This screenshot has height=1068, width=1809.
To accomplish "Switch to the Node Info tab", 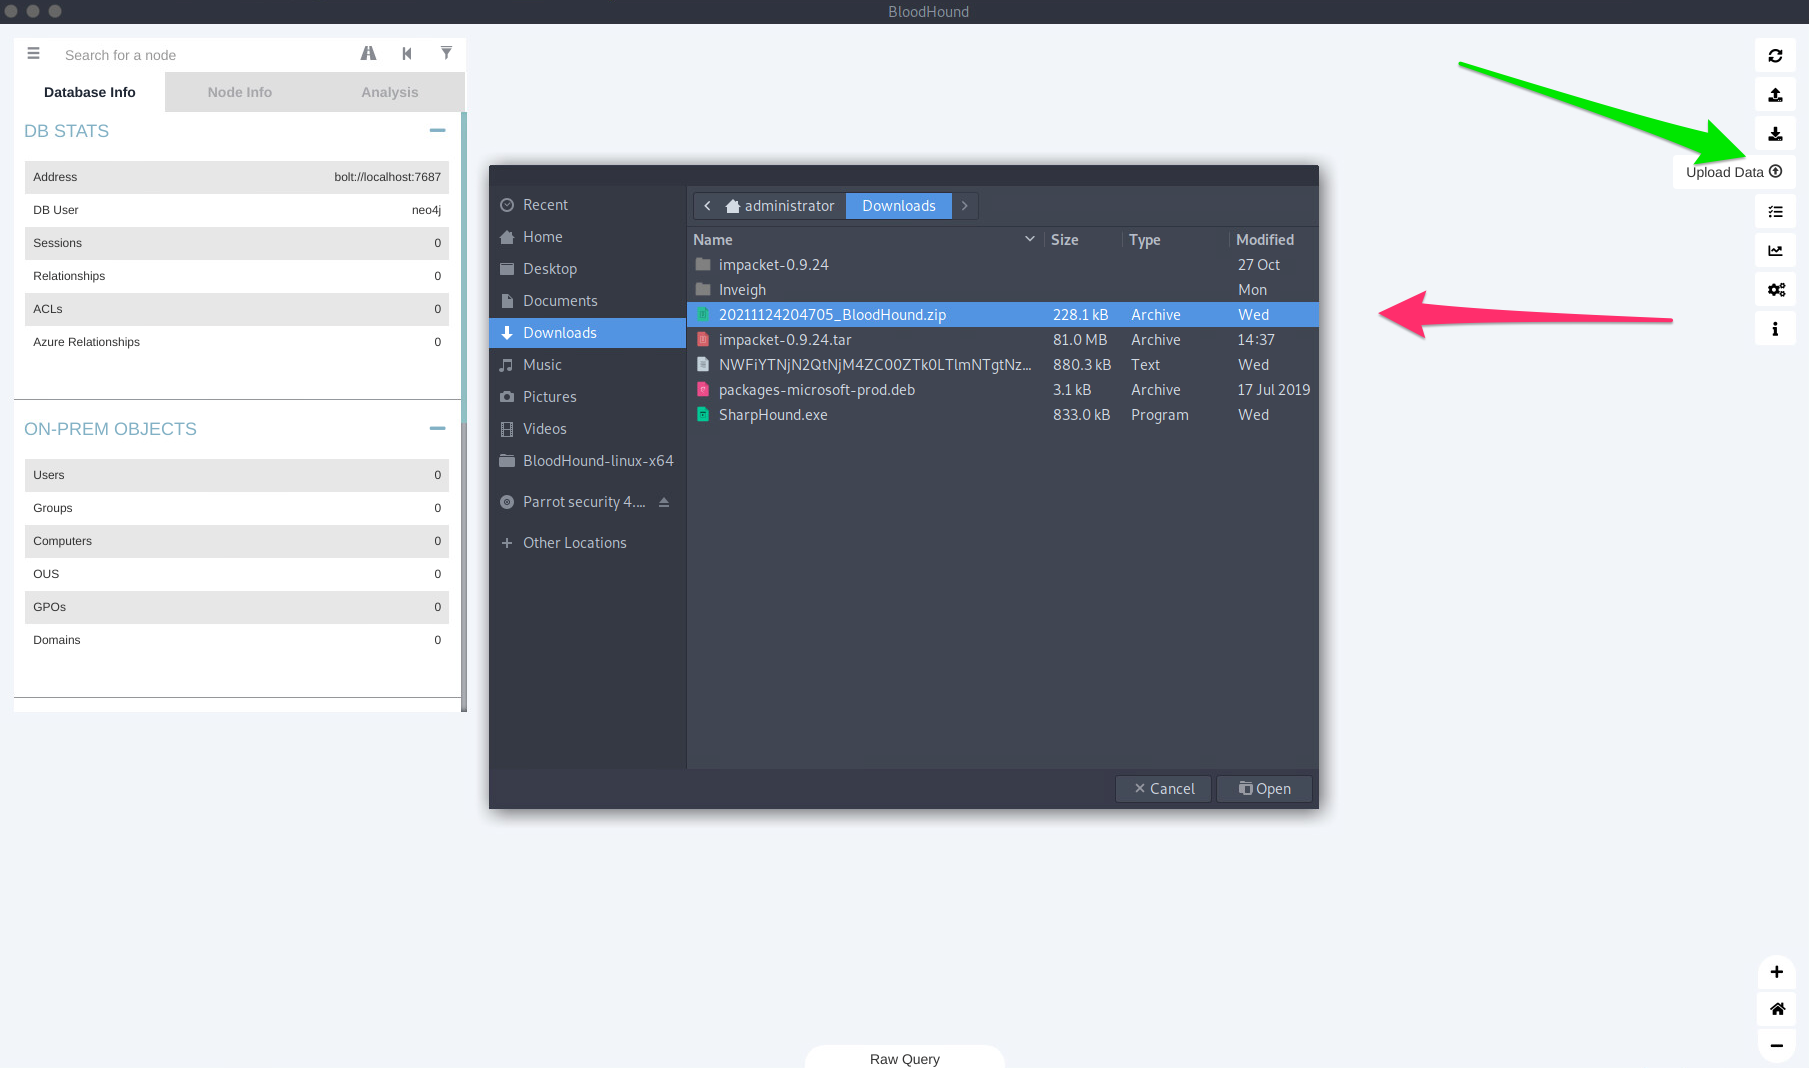I will pyautogui.click(x=240, y=92).
